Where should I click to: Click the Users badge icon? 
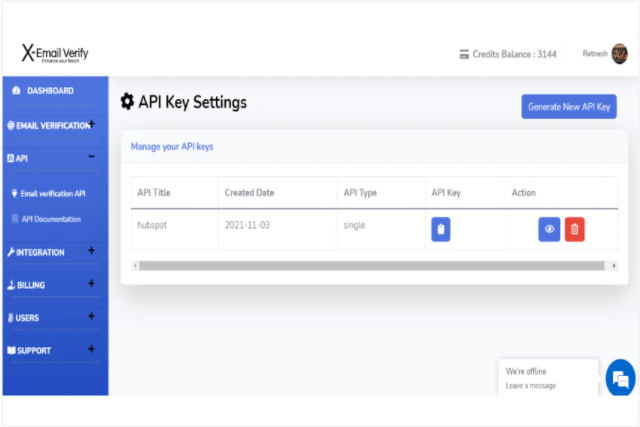click(x=11, y=318)
